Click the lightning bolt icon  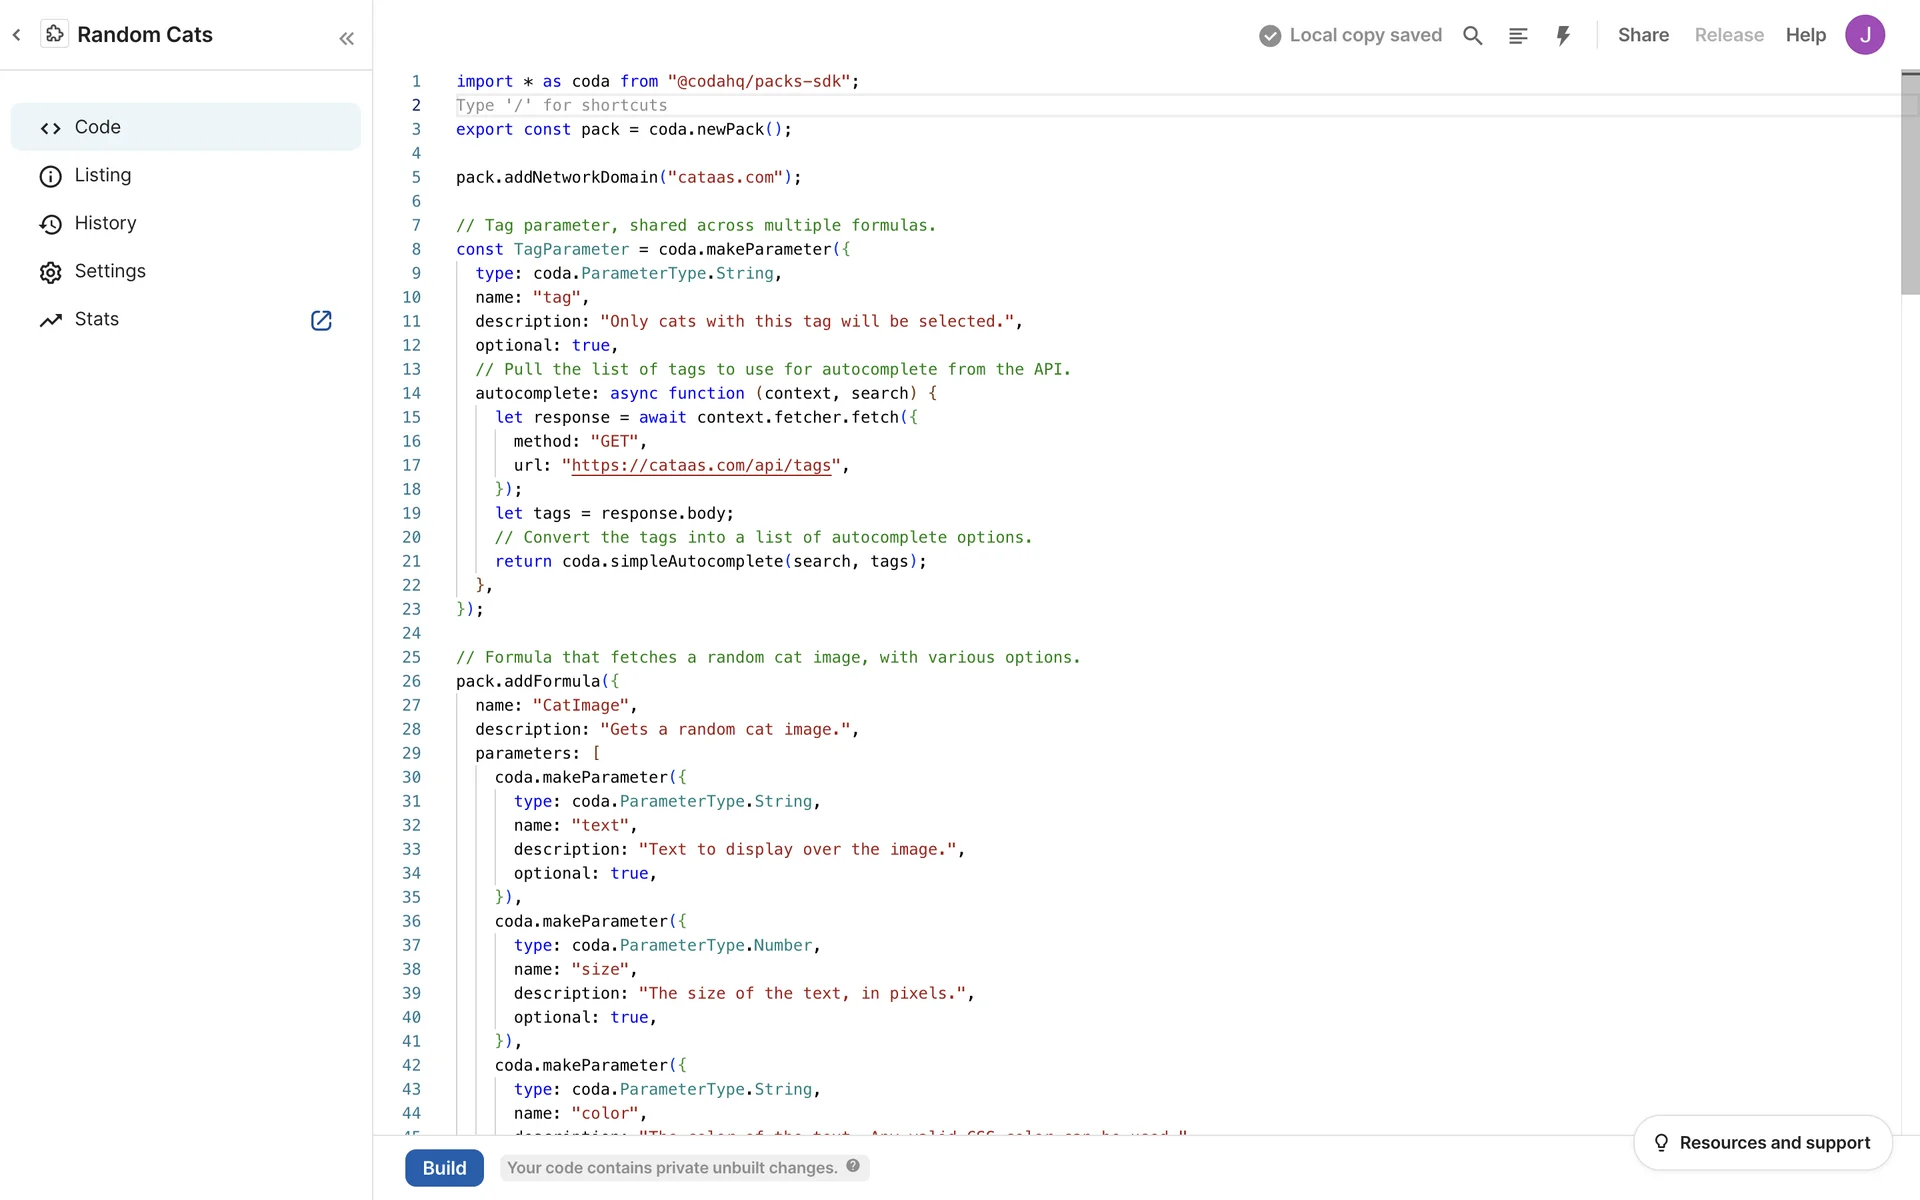coord(1563,36)
